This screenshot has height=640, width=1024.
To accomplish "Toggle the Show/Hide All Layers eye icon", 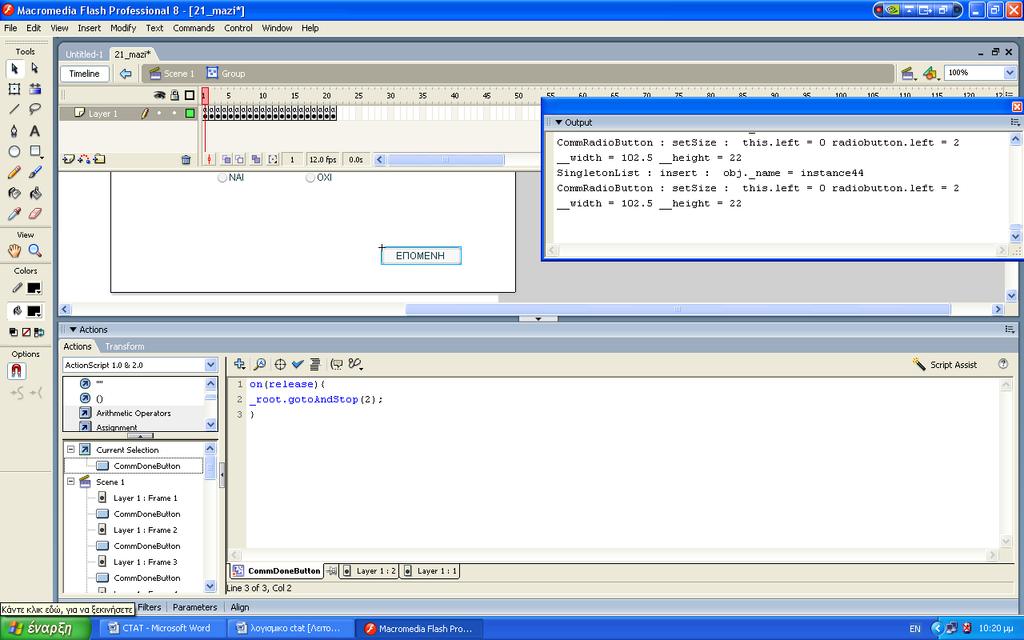I will tap(159, 95).
